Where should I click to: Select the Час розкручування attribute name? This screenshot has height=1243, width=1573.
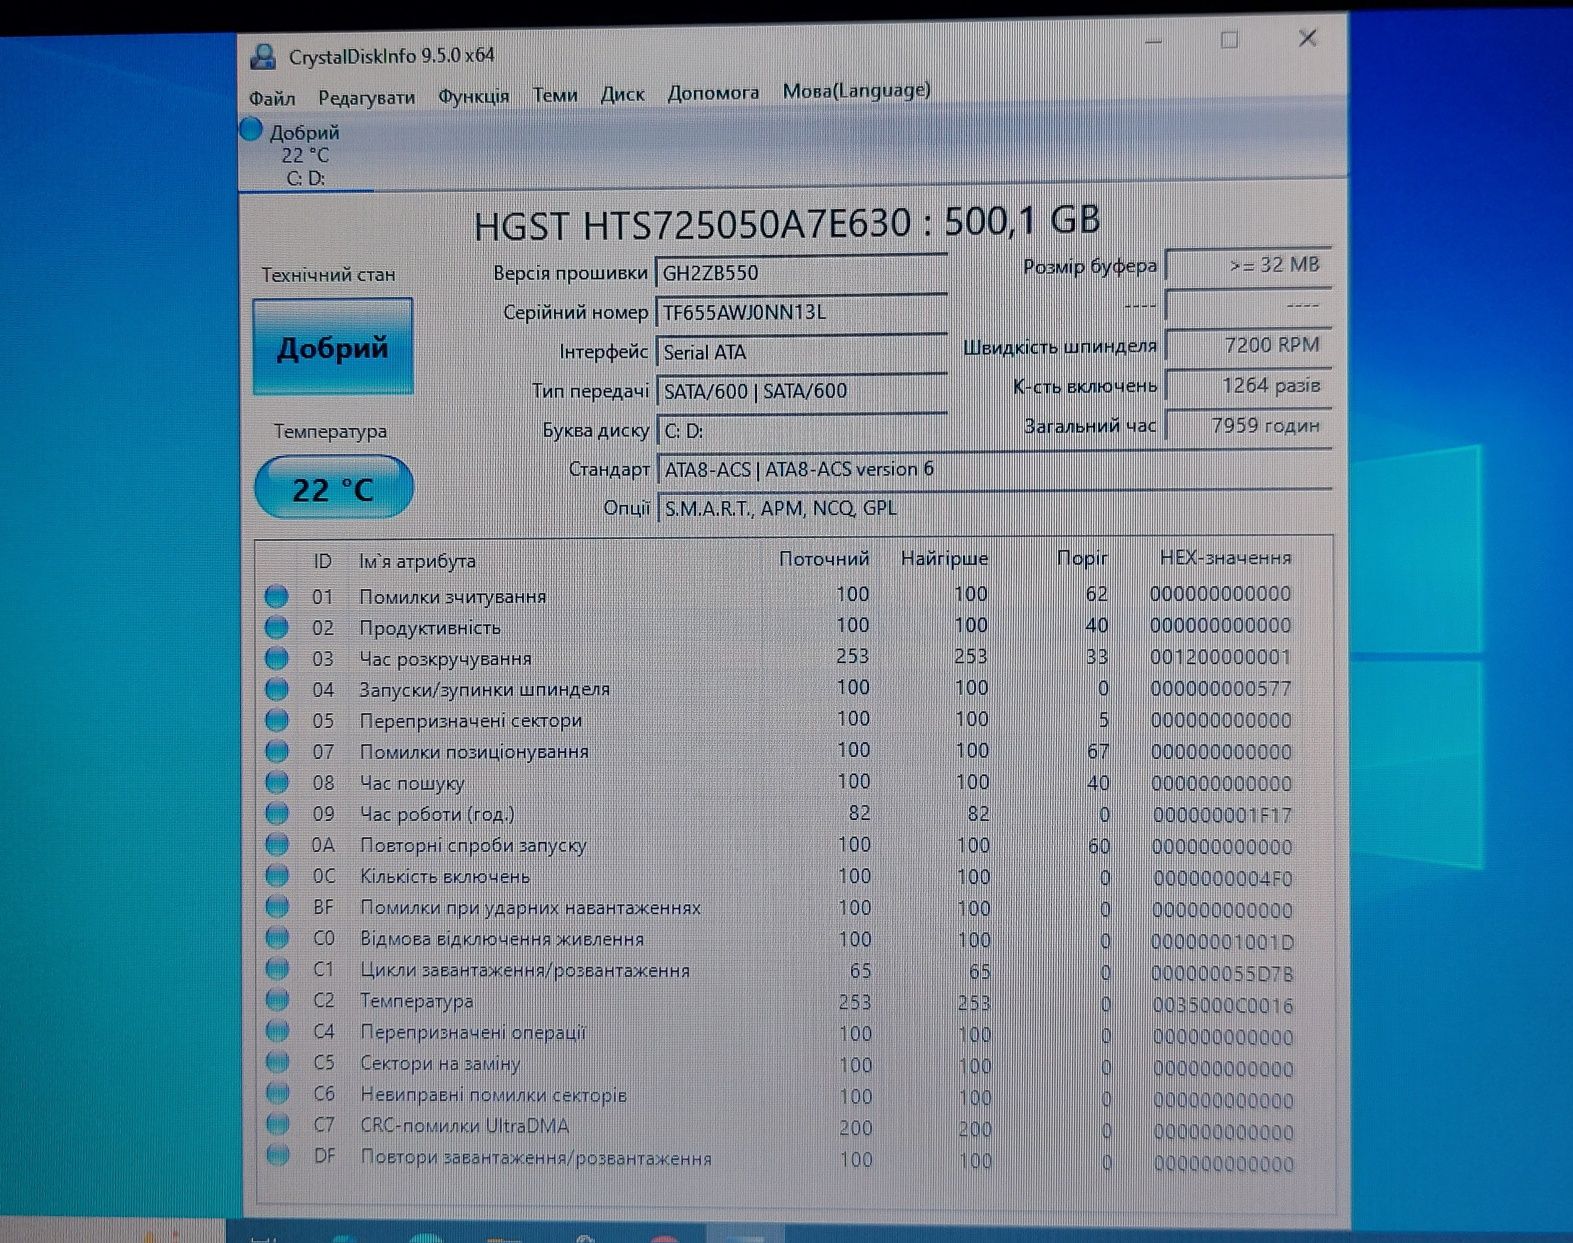(446, 659)
